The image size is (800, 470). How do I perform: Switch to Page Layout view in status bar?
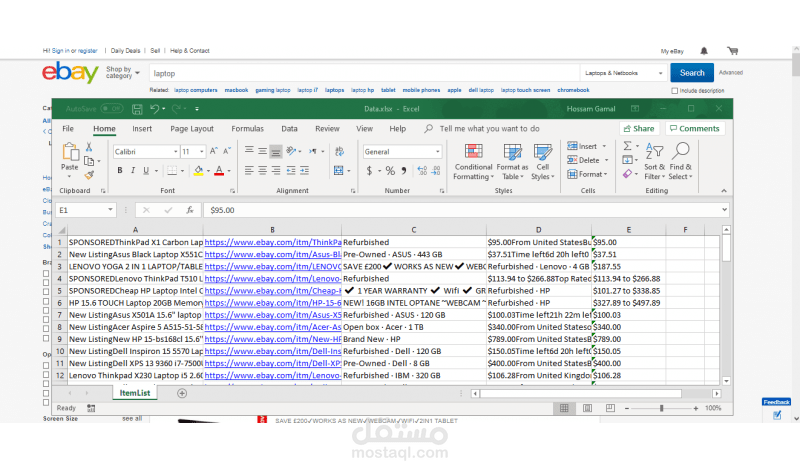tap(587, 408)
